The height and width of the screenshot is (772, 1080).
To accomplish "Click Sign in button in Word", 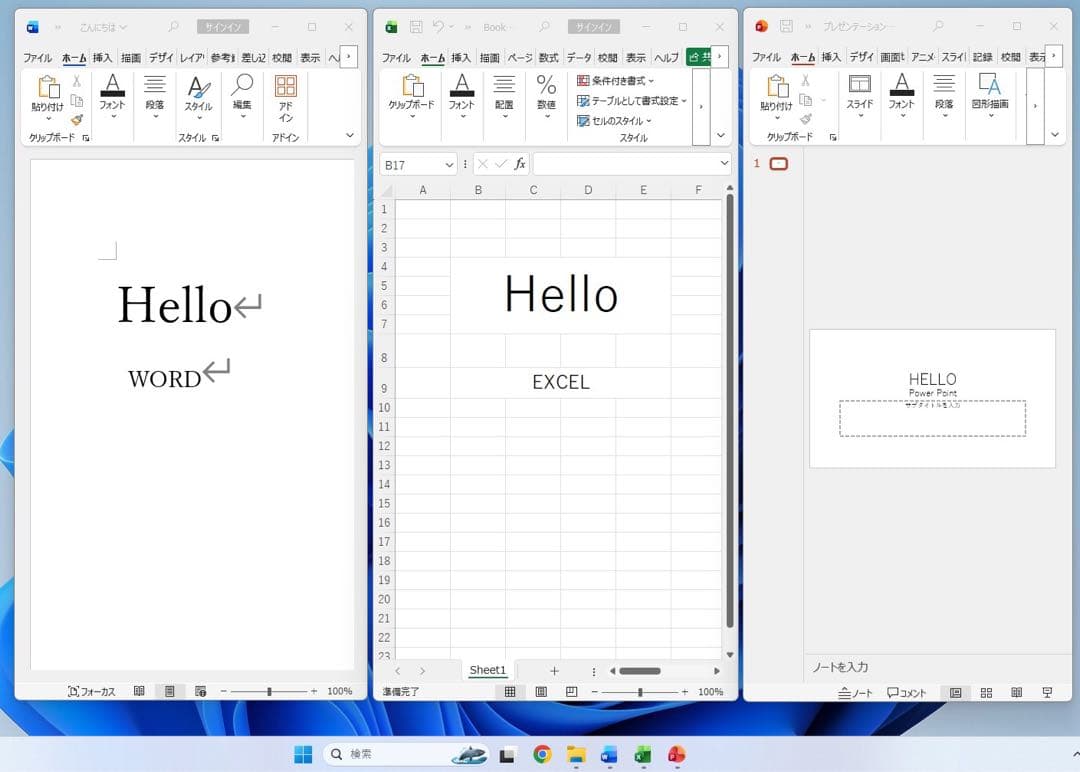I will tap(223, 27).
